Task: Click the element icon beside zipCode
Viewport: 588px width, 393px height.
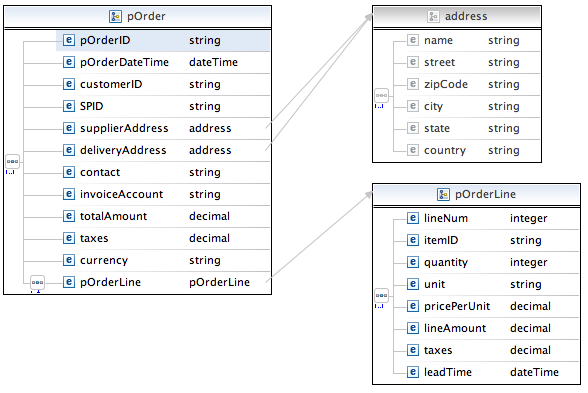Action: pos(412,84)
